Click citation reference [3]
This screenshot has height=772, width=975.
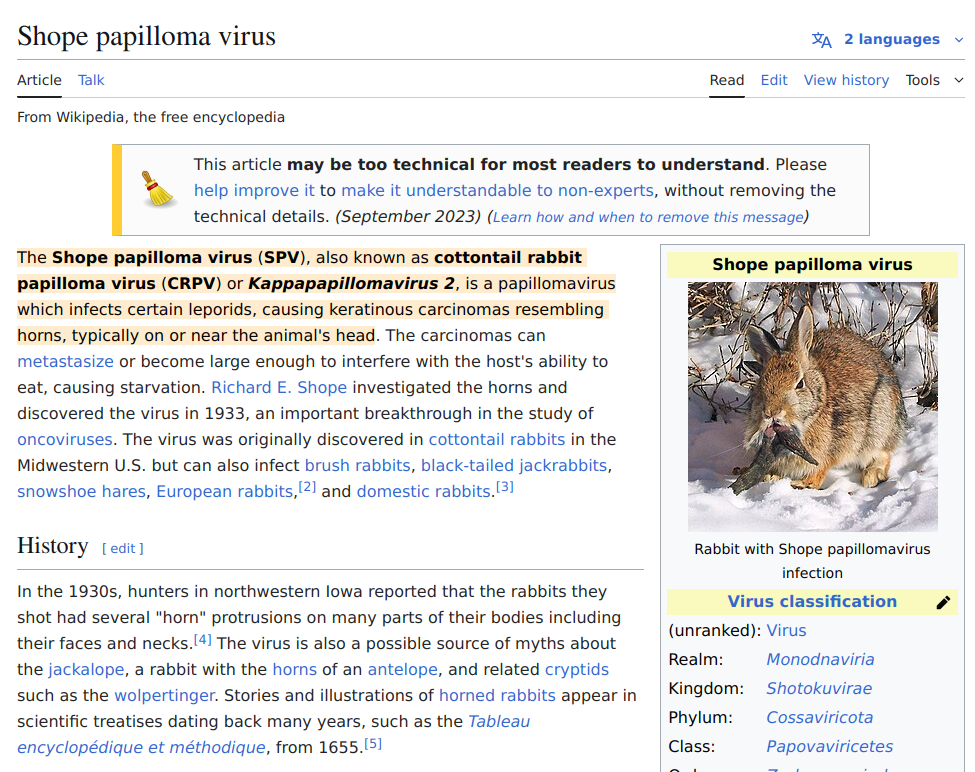(505, 487)
